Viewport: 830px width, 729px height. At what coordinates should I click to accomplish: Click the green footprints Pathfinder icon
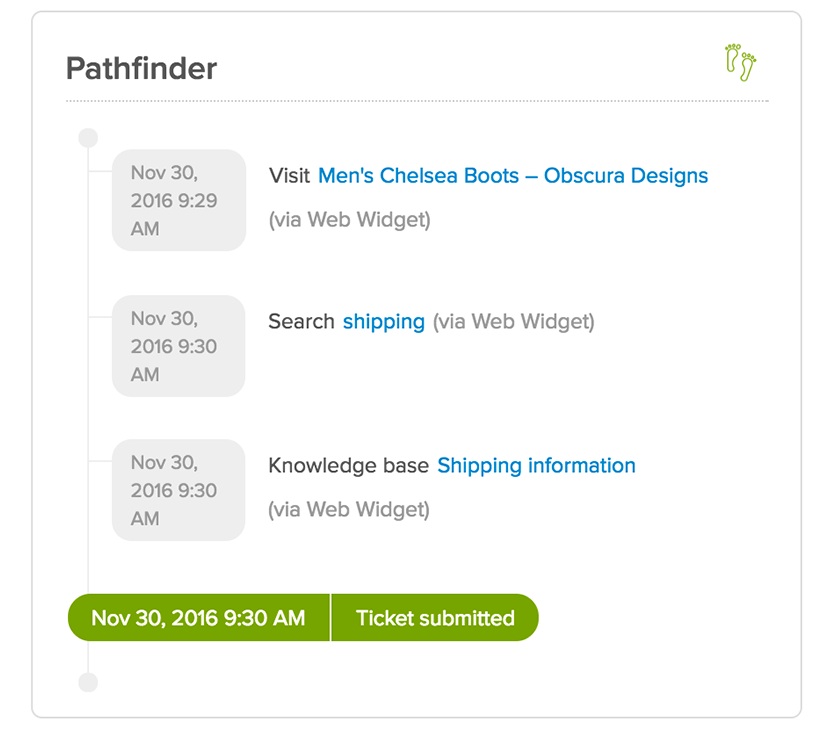point(741,62)
